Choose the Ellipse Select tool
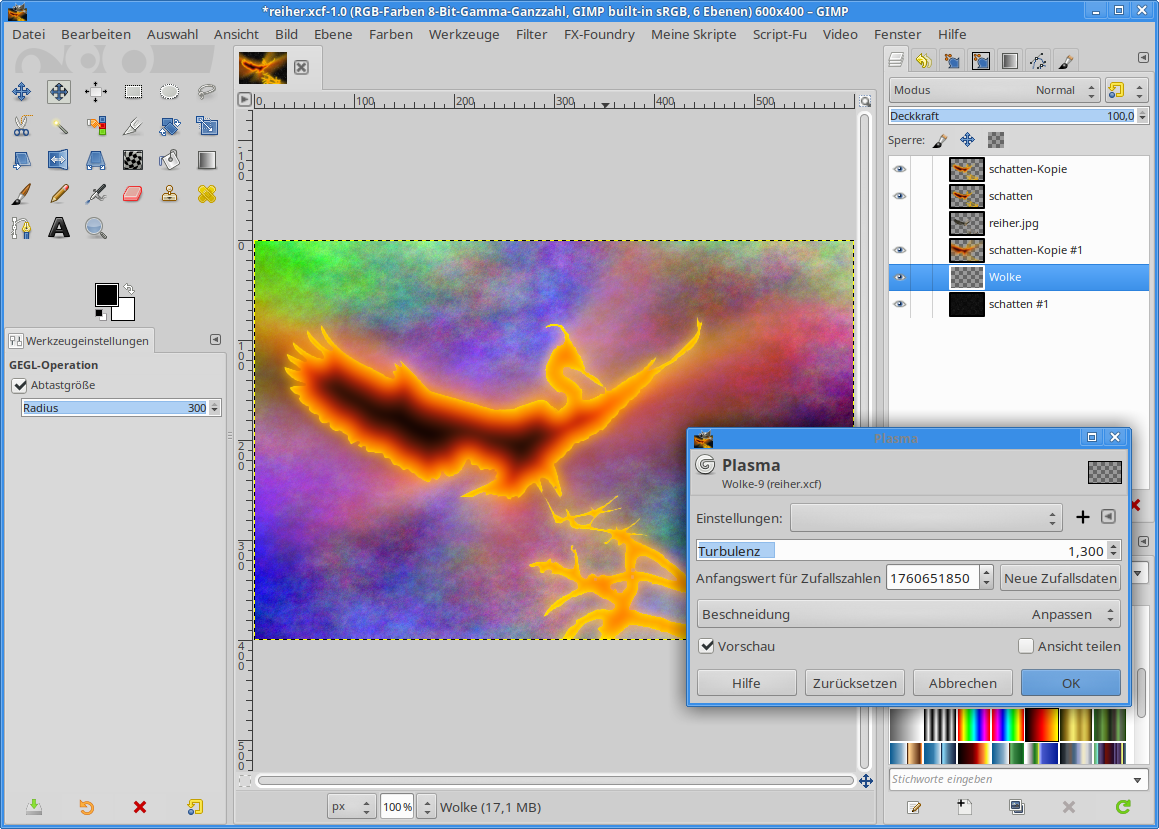The image size is (1159, 829). (x=170, y=92)
